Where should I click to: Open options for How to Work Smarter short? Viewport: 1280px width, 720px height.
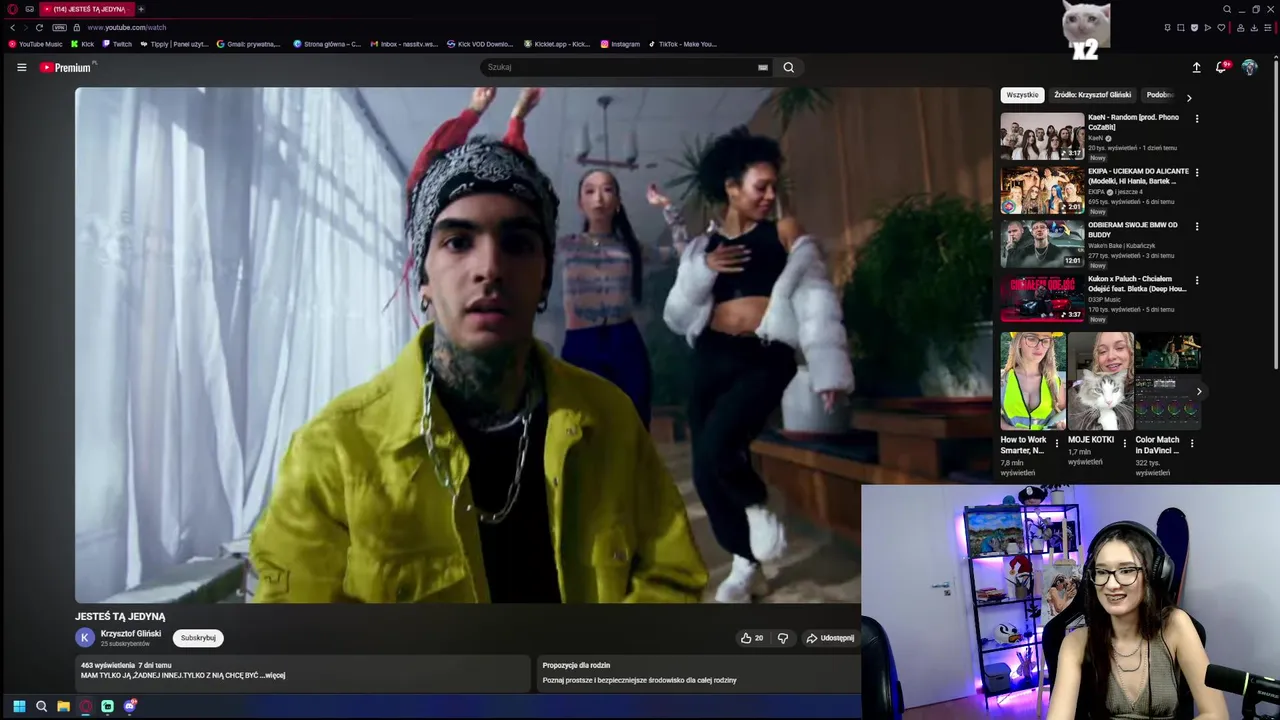pos(1057,443)
